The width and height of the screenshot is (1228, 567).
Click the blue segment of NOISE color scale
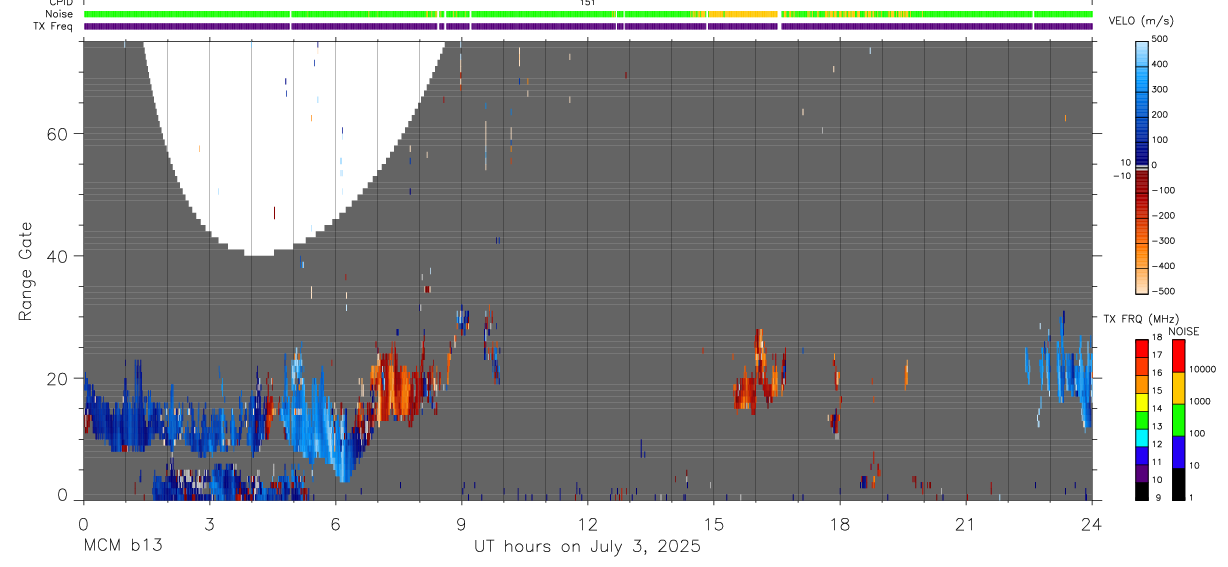point(1179,452)
